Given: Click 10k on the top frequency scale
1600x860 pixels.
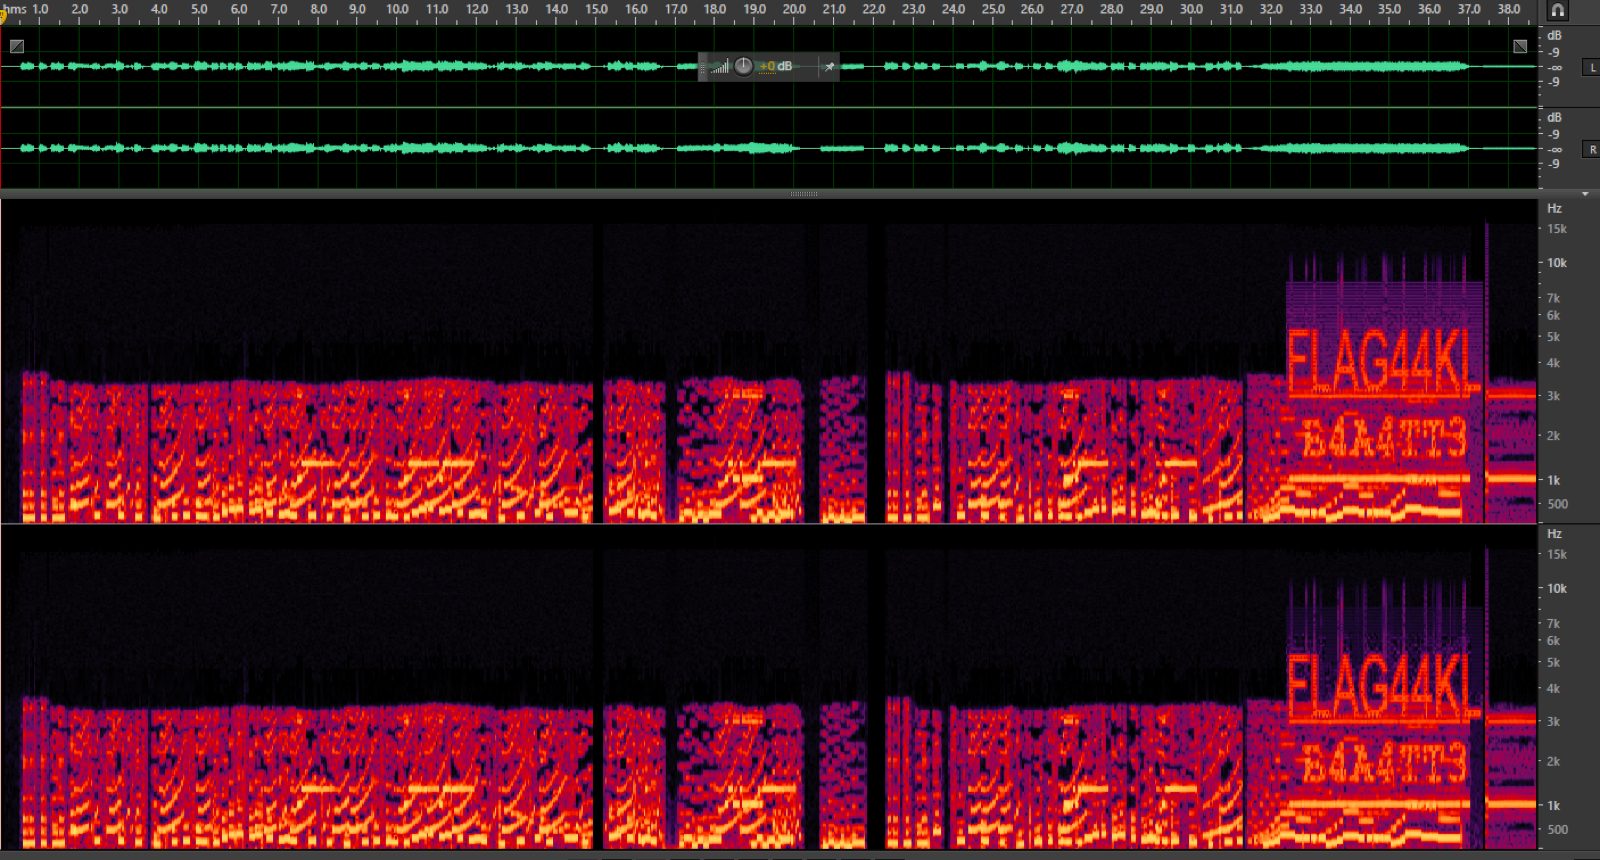Looking at the screenshot, I should coord(1557,263).
